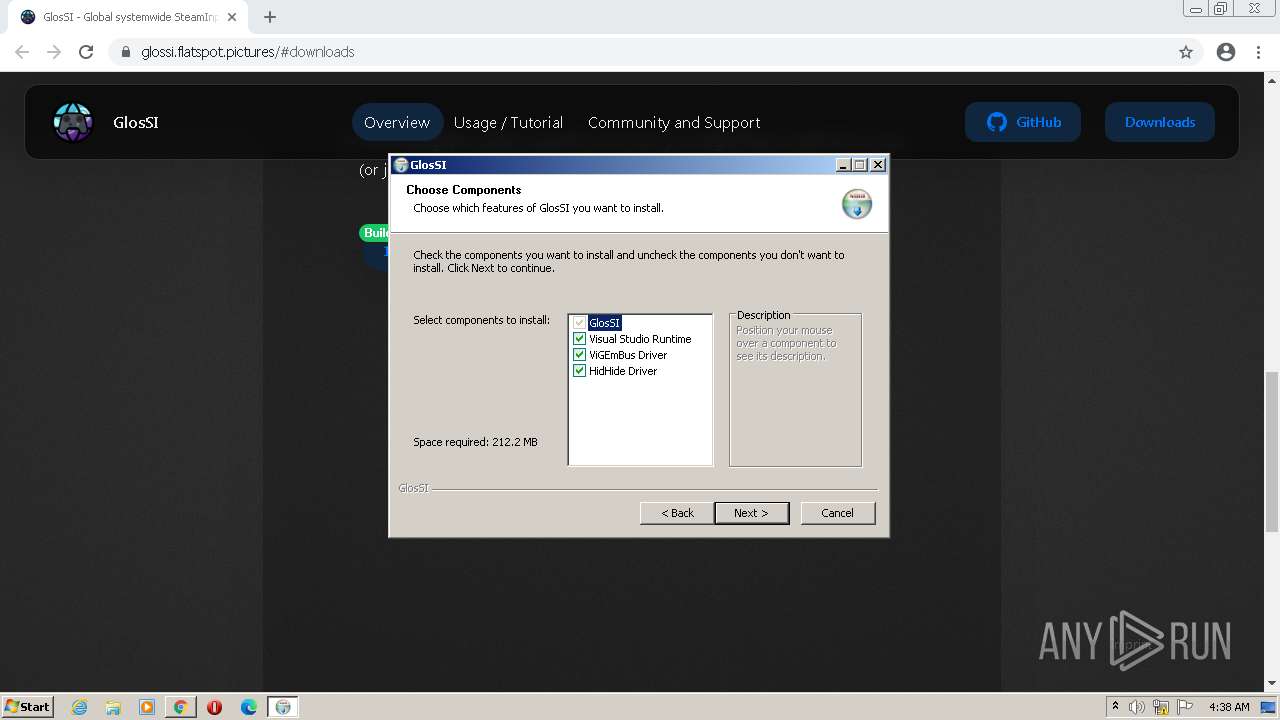Screen dimensions: 1280x720
Task: Show hidden system tray icons
Action: 1115,707
